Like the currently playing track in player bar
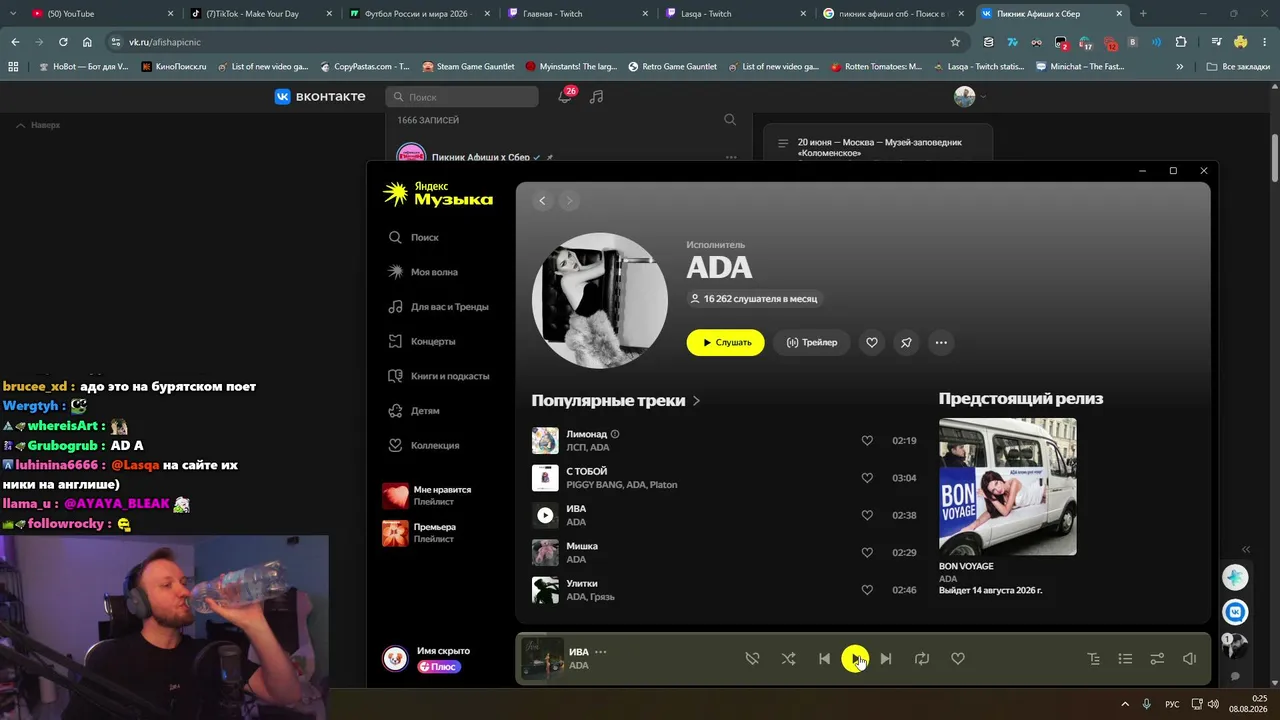 point(958,659)
